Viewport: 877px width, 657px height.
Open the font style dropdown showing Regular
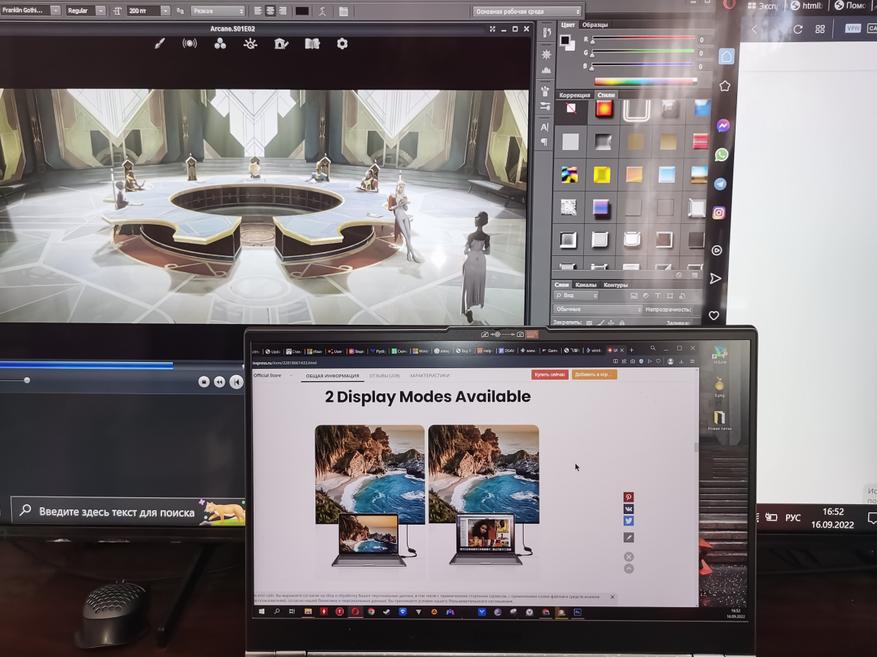coord(85,11)
